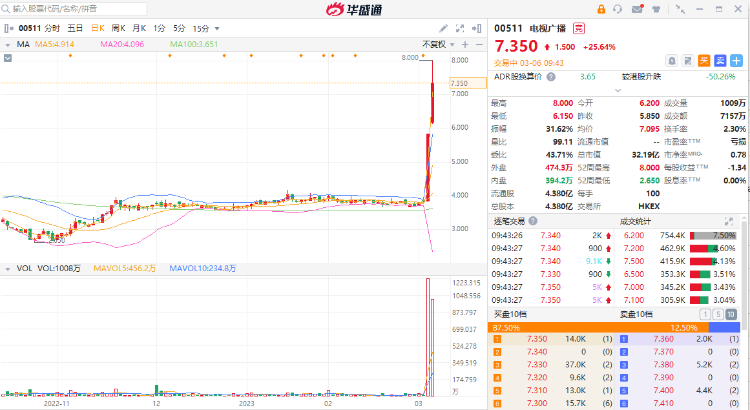The width and height of the screenshot is (750, 410).
Task: Click the orange lock icon in title bar
Action: tap(601, 9)
